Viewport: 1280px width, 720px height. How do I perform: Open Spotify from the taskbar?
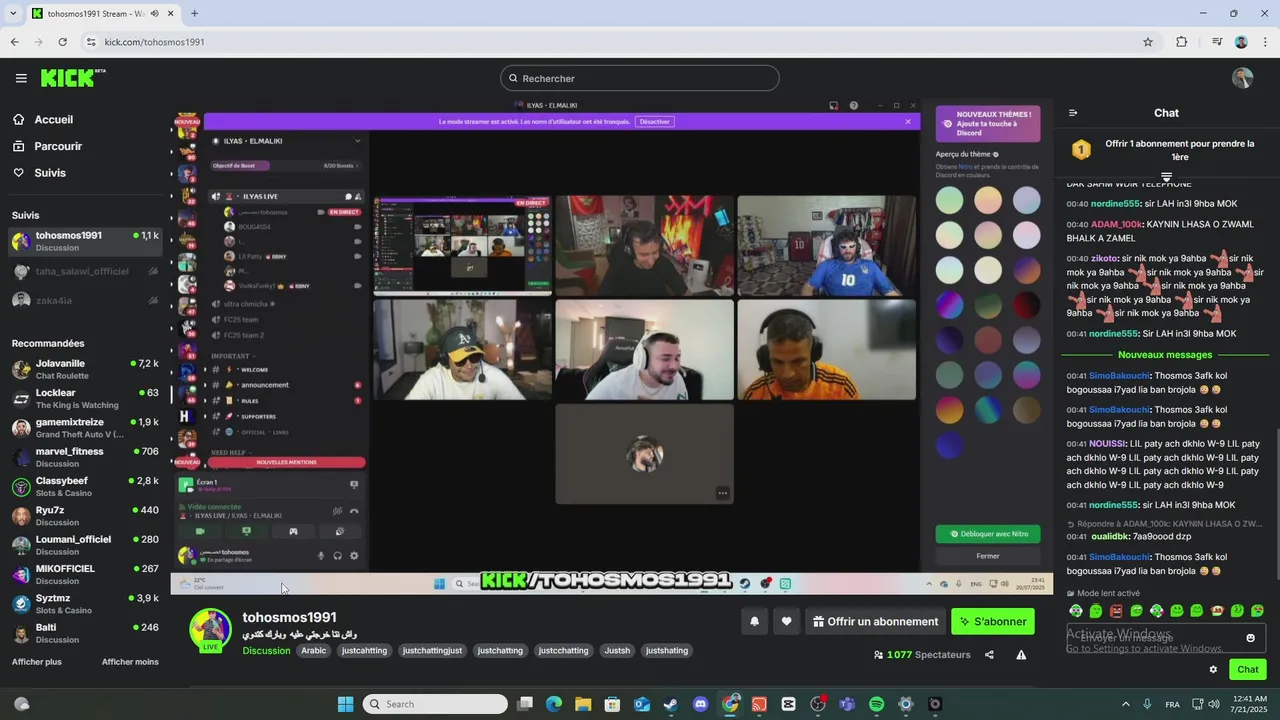click(876, 704)
